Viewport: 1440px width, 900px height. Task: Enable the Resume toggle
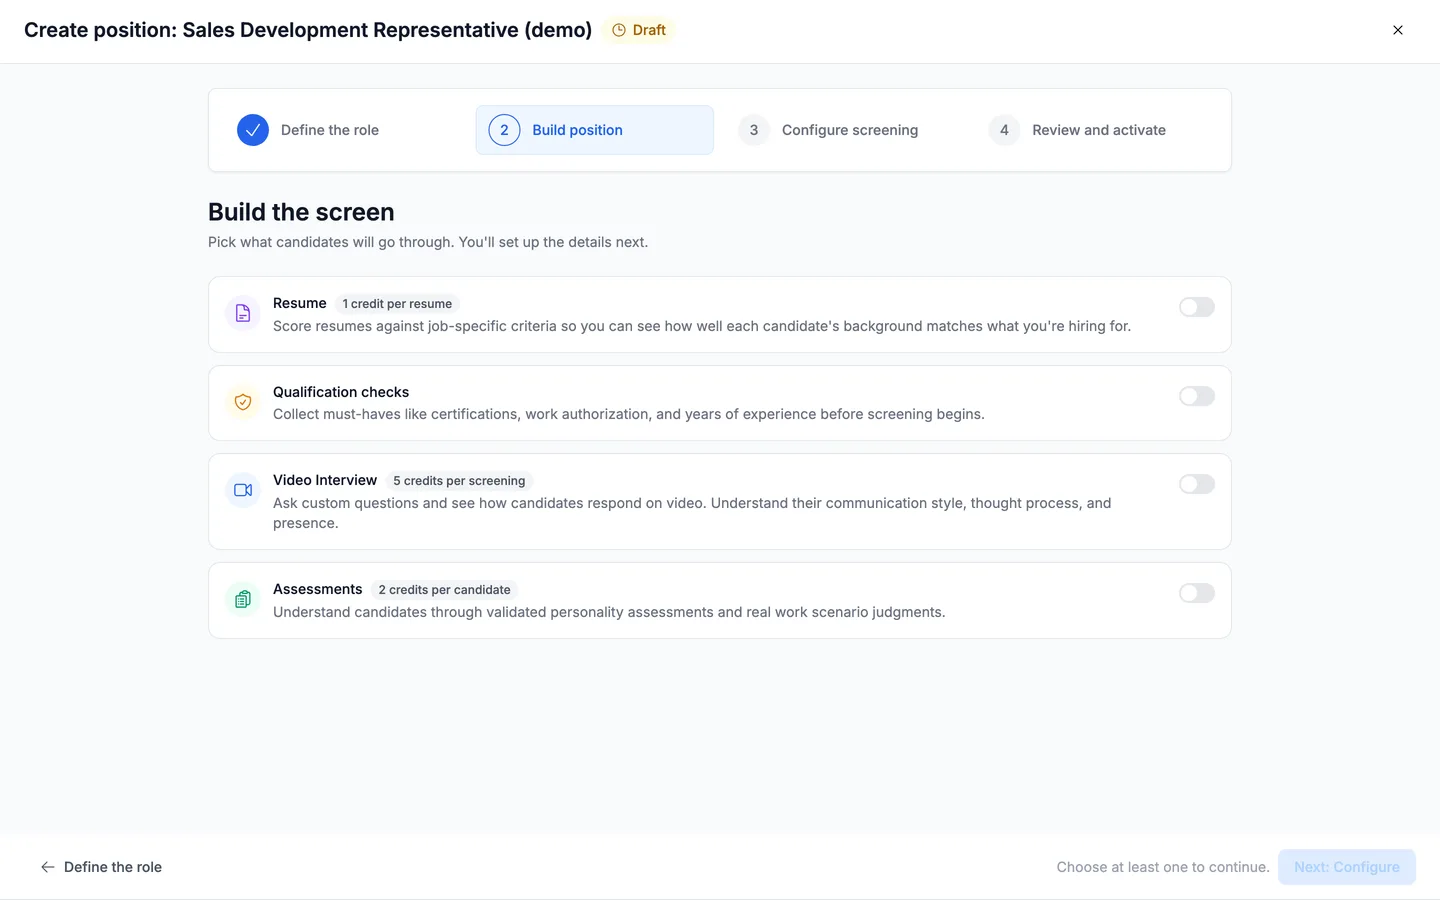[x=1197, y=307]
